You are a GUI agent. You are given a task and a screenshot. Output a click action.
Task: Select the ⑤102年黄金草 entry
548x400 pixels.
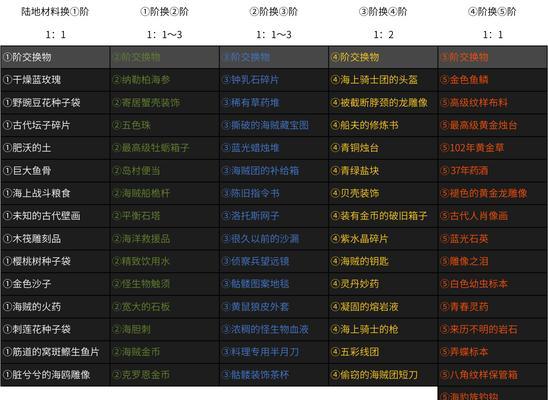[x=492, y=148]
